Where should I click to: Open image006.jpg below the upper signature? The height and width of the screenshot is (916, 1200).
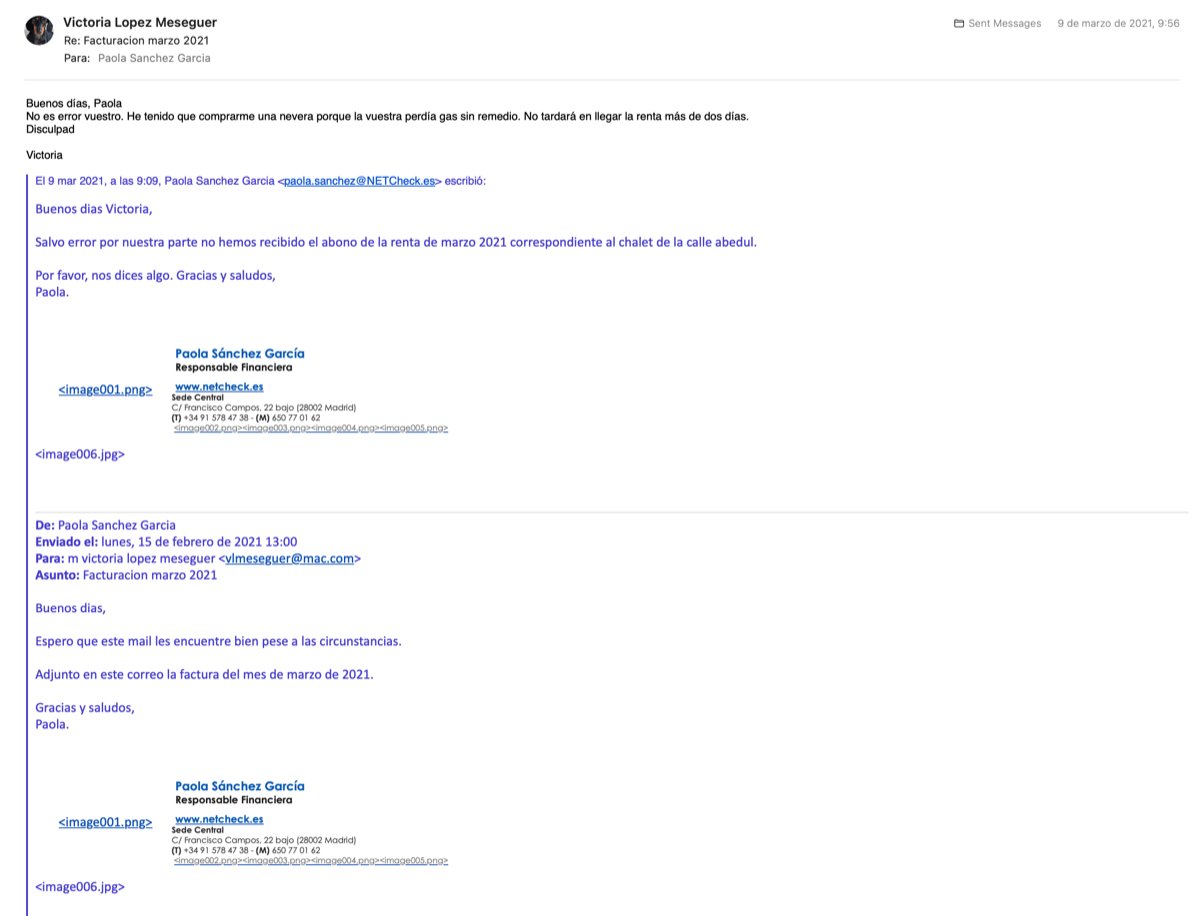(80, 454)
